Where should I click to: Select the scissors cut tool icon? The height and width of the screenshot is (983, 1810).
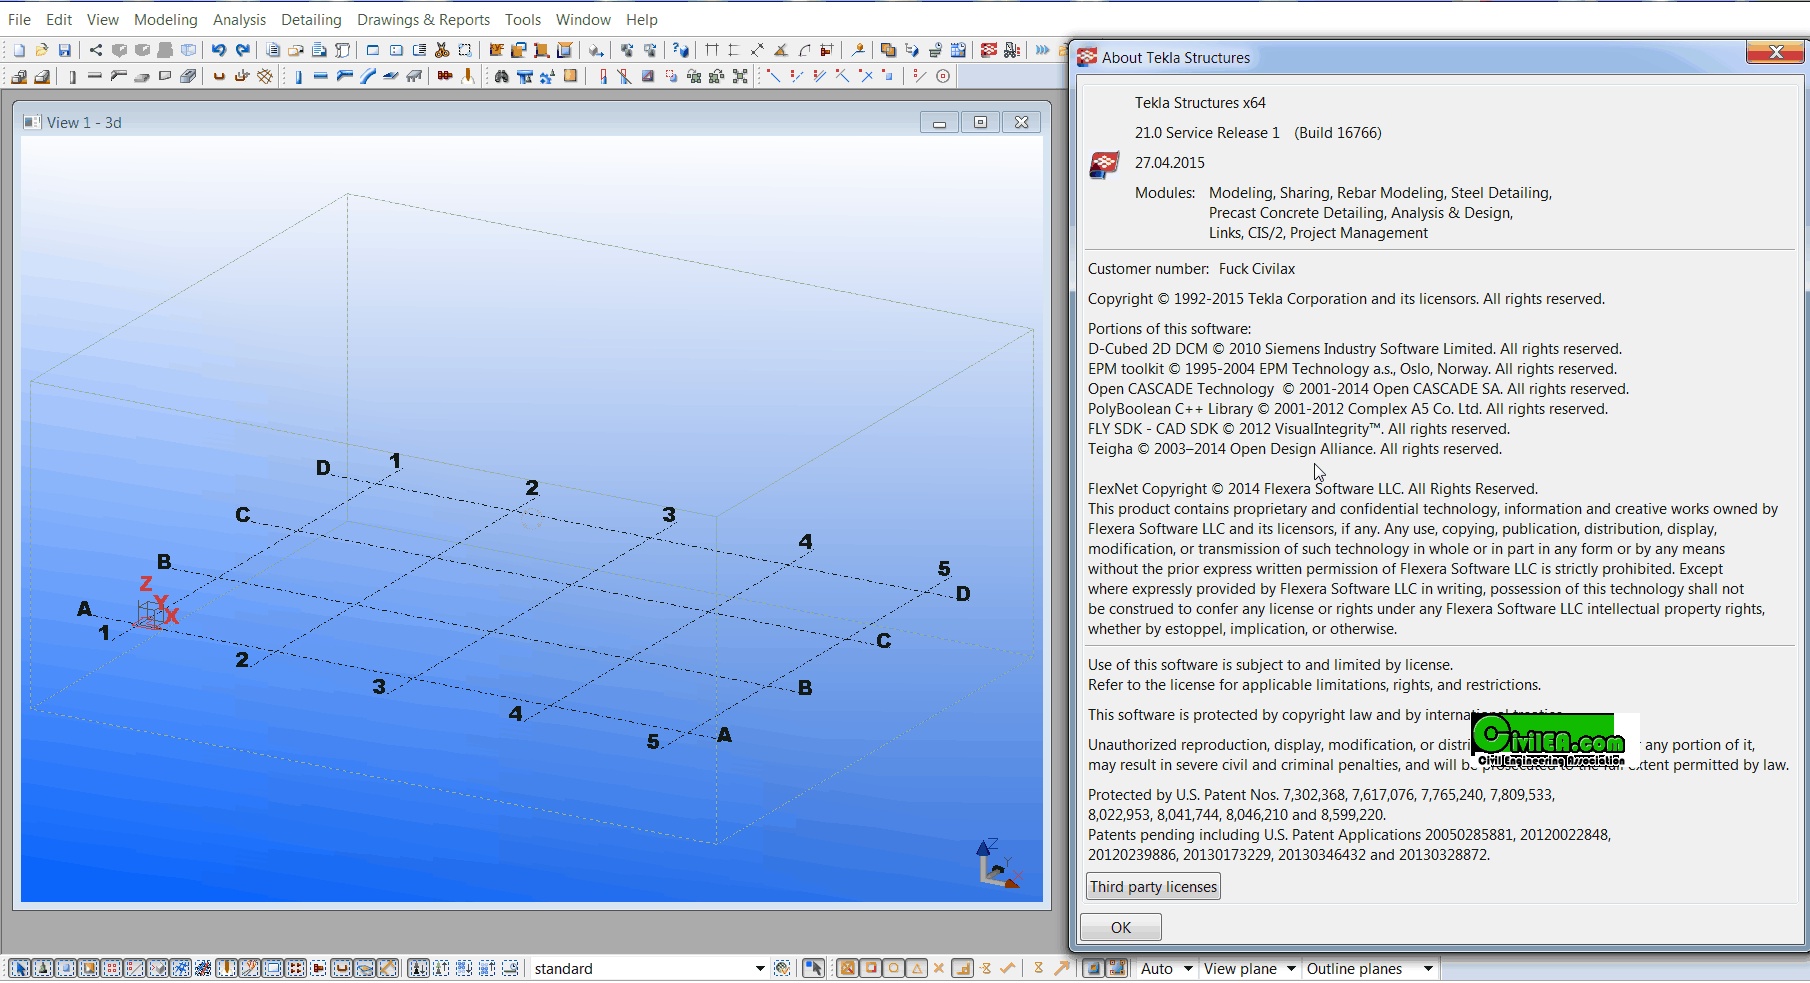[442, 50]
